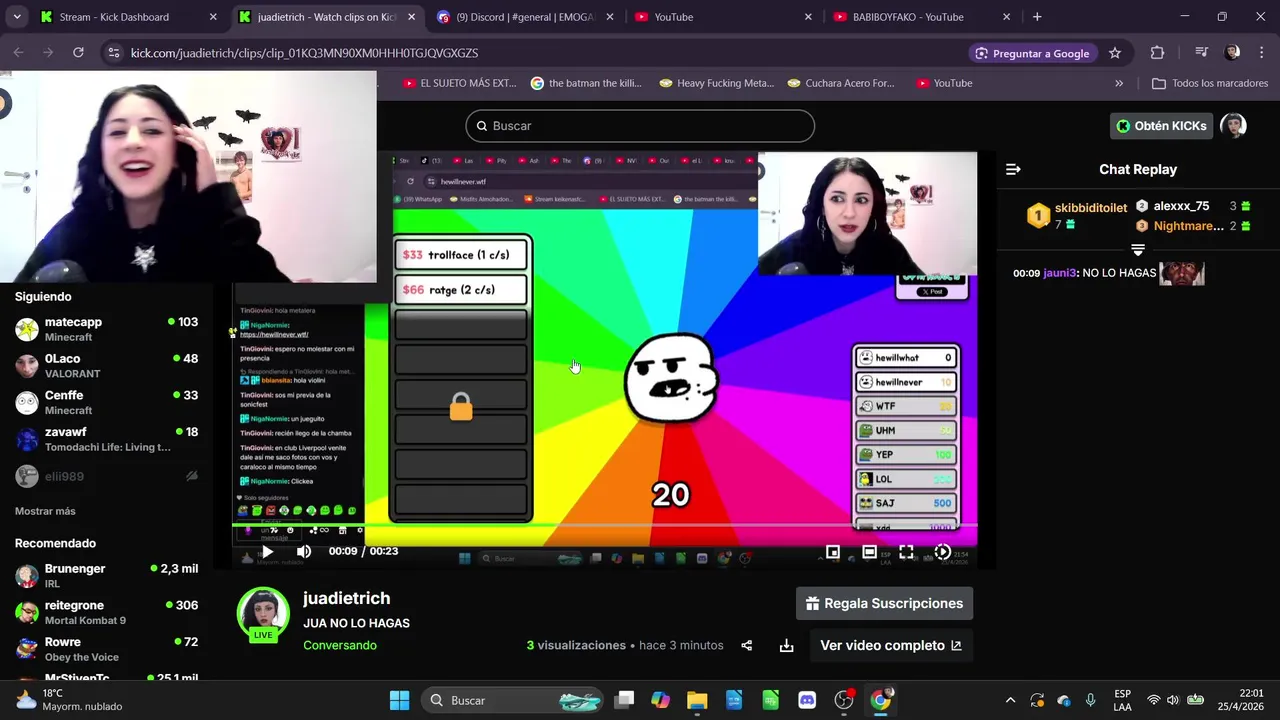Expand the chat leaderboard chevron
Screen dimensions: 1280x720
pyautogui.click(x=1138, y=249)
